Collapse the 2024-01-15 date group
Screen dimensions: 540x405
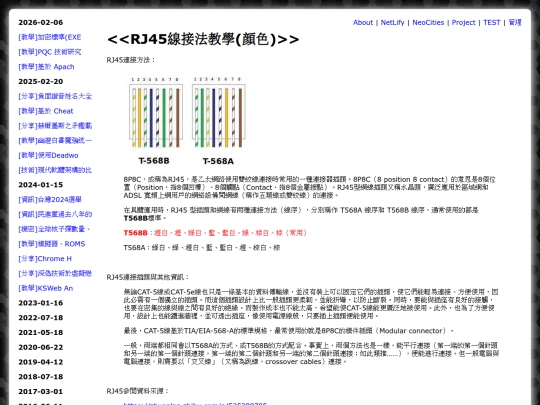tap(41, 185)
